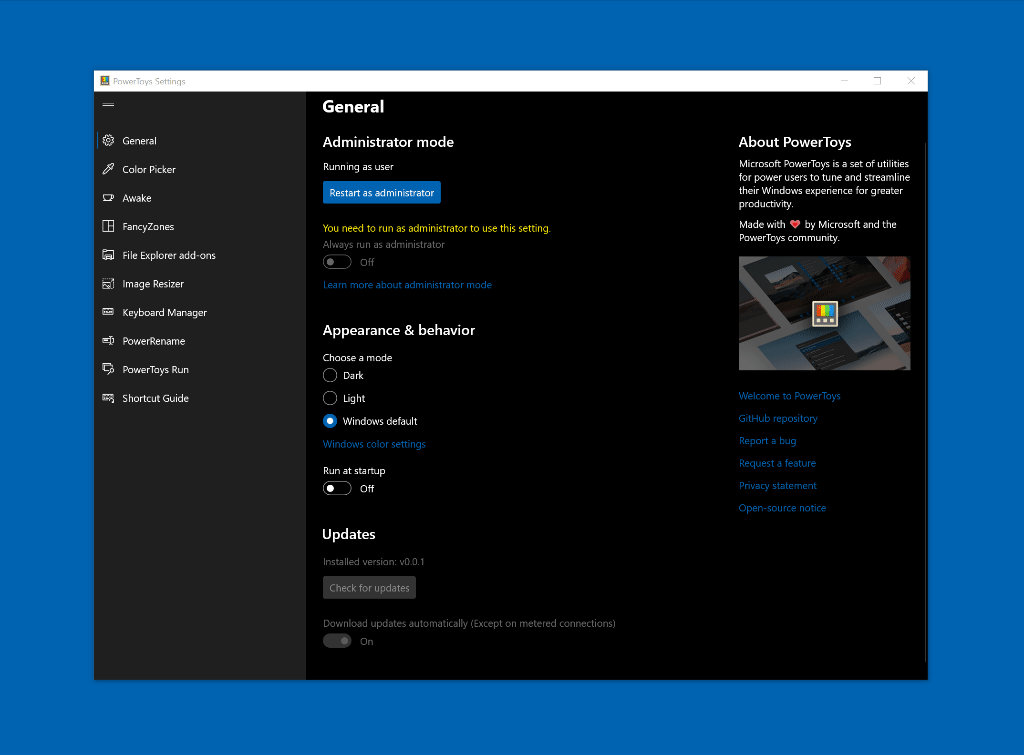Open the Color Picker page
Viewport: 1024px width, 755px height.
coord(200,169)
